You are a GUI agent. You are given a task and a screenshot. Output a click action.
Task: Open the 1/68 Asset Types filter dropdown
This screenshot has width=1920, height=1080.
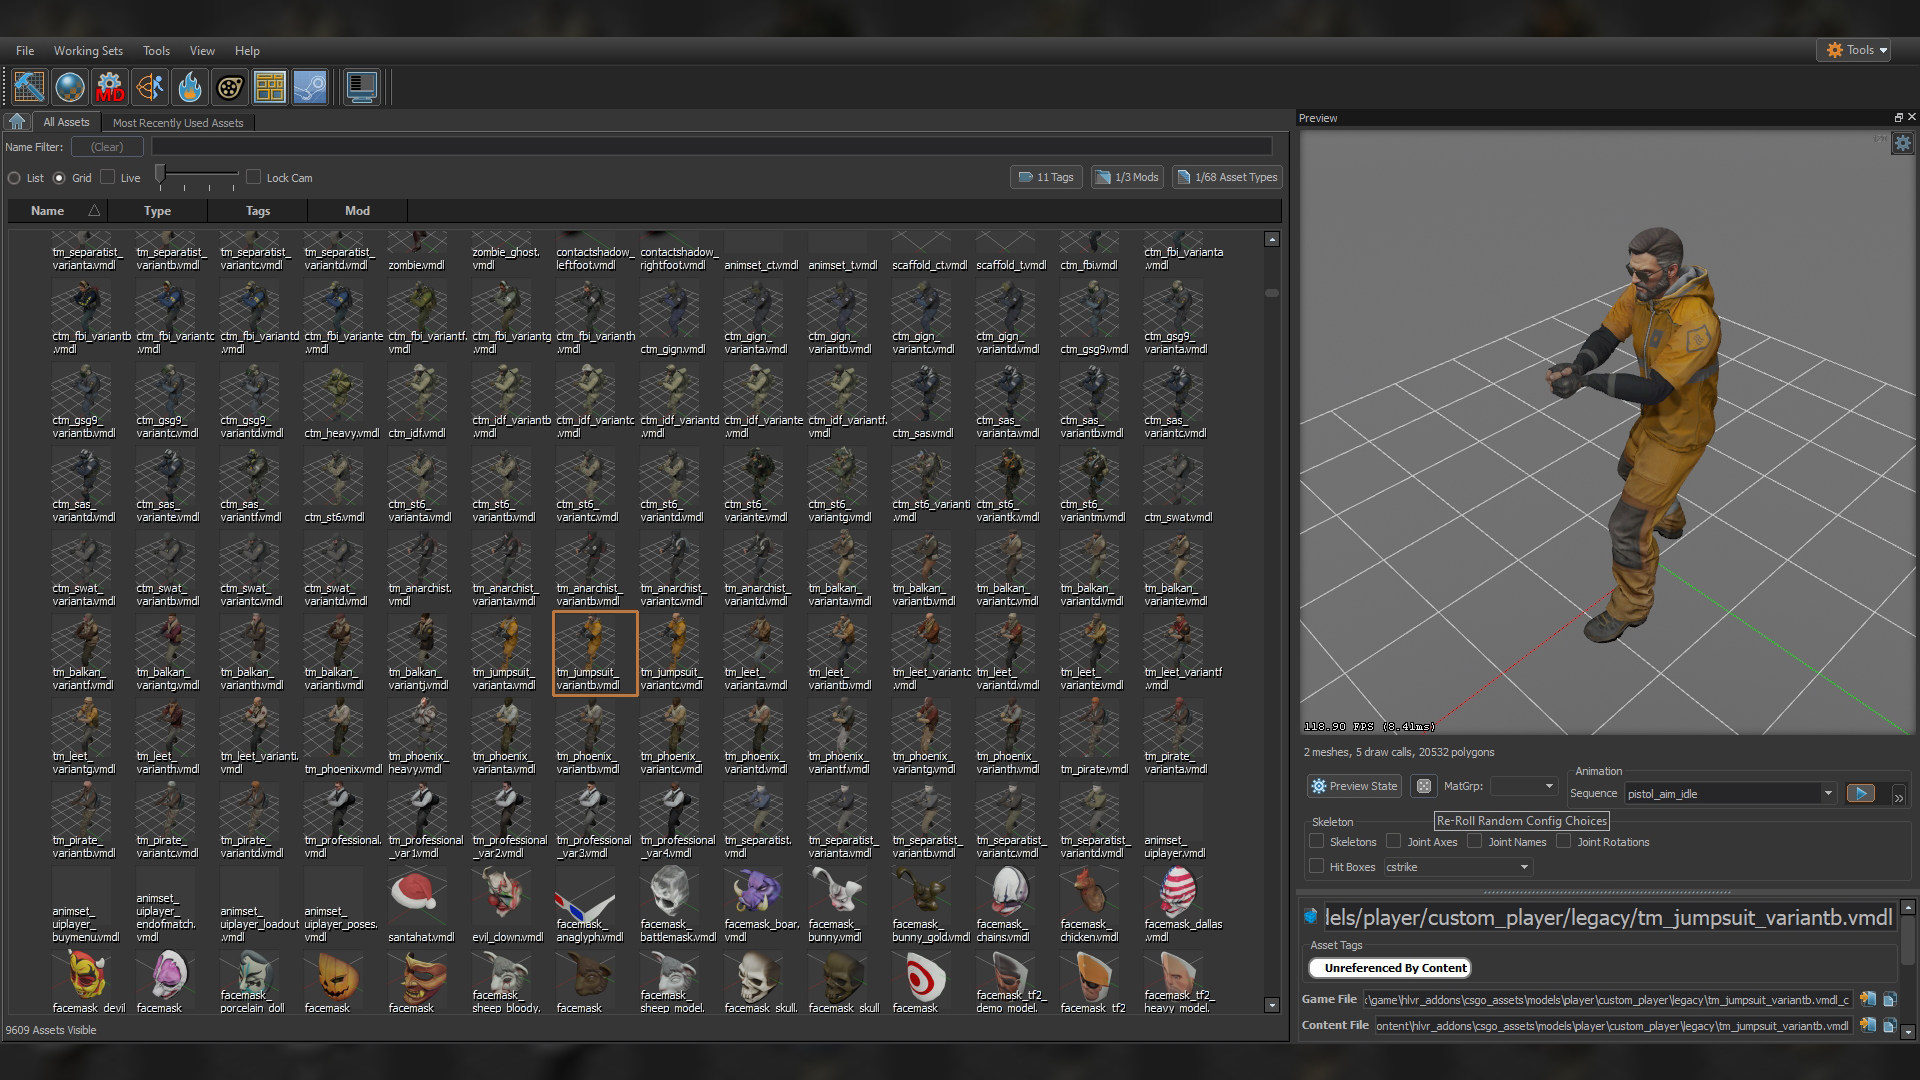click(1227, 177)
